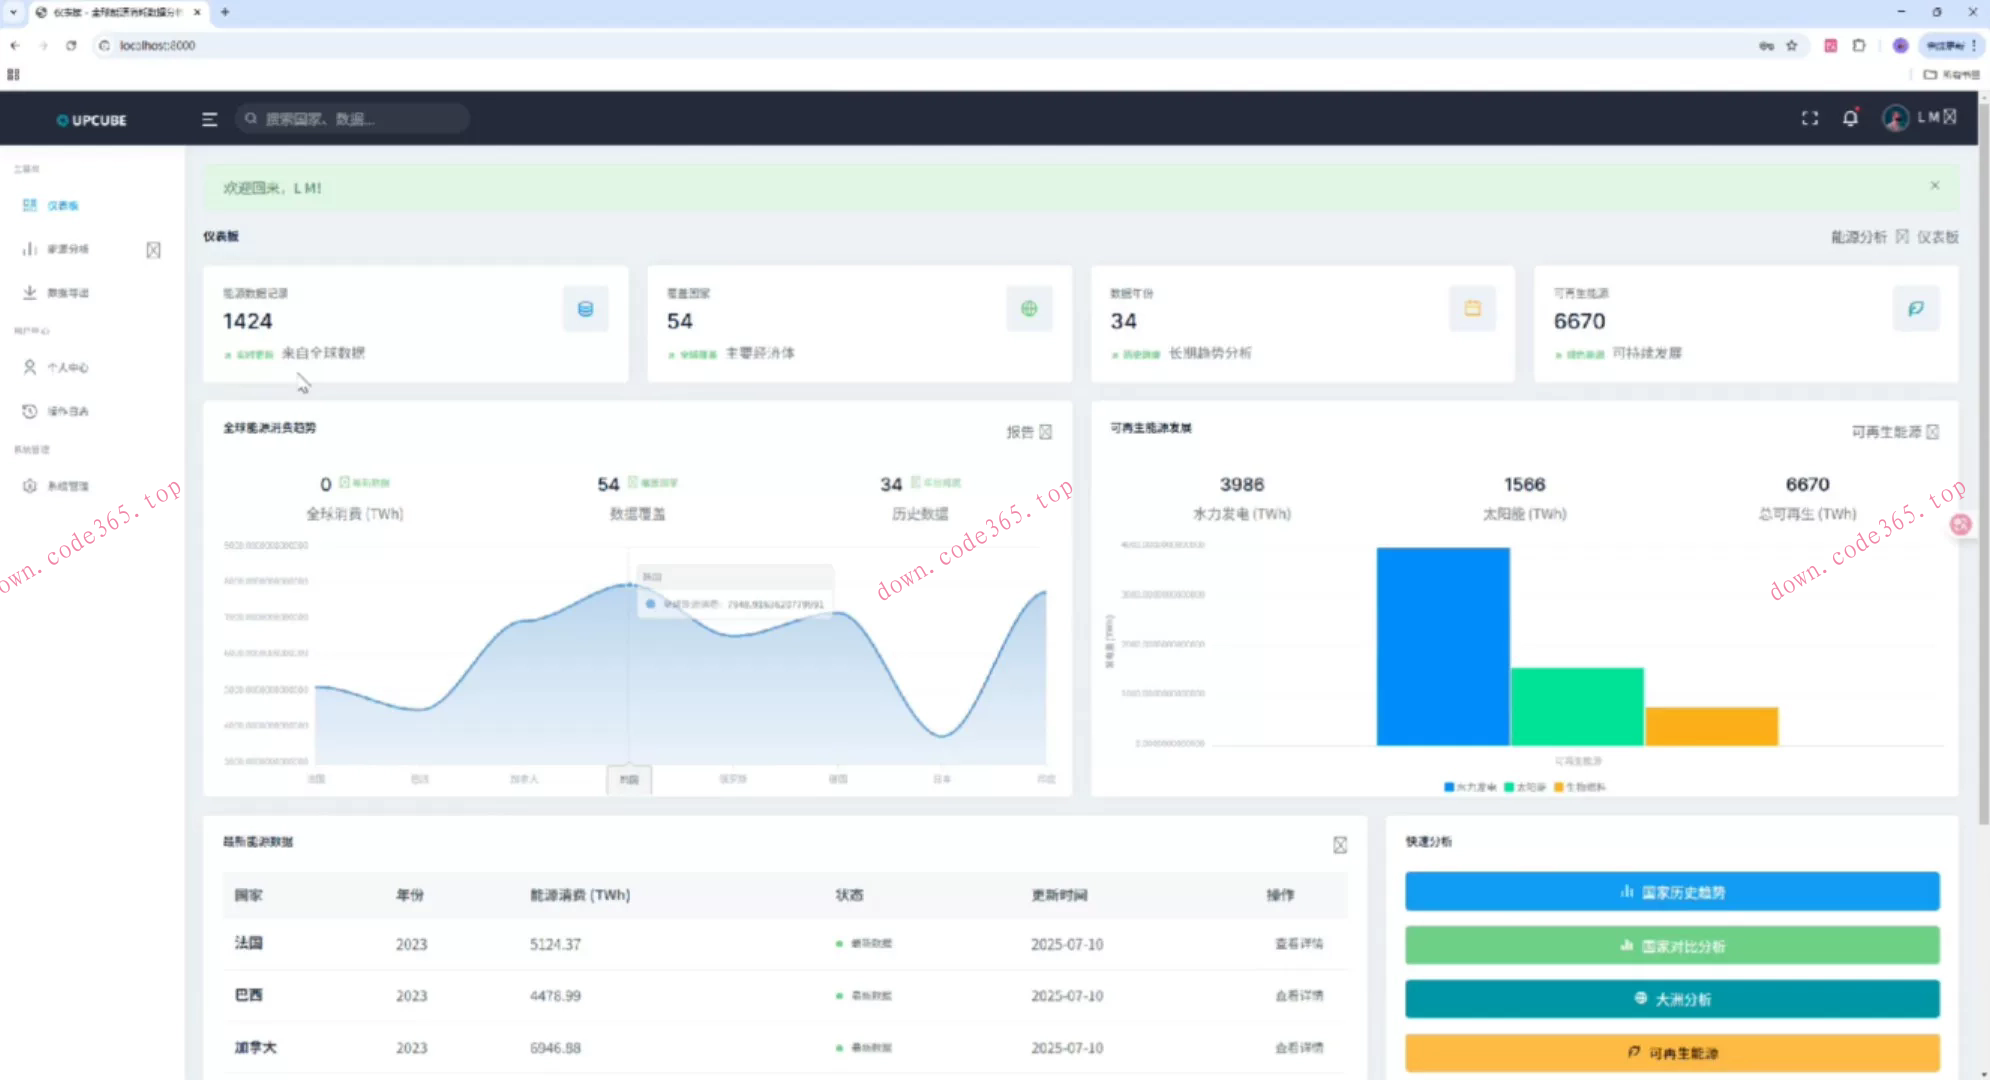Toggle the 水力发电 legend item
The height and width of the screenshot is (1080, 1990).
tap(1470, 787)
